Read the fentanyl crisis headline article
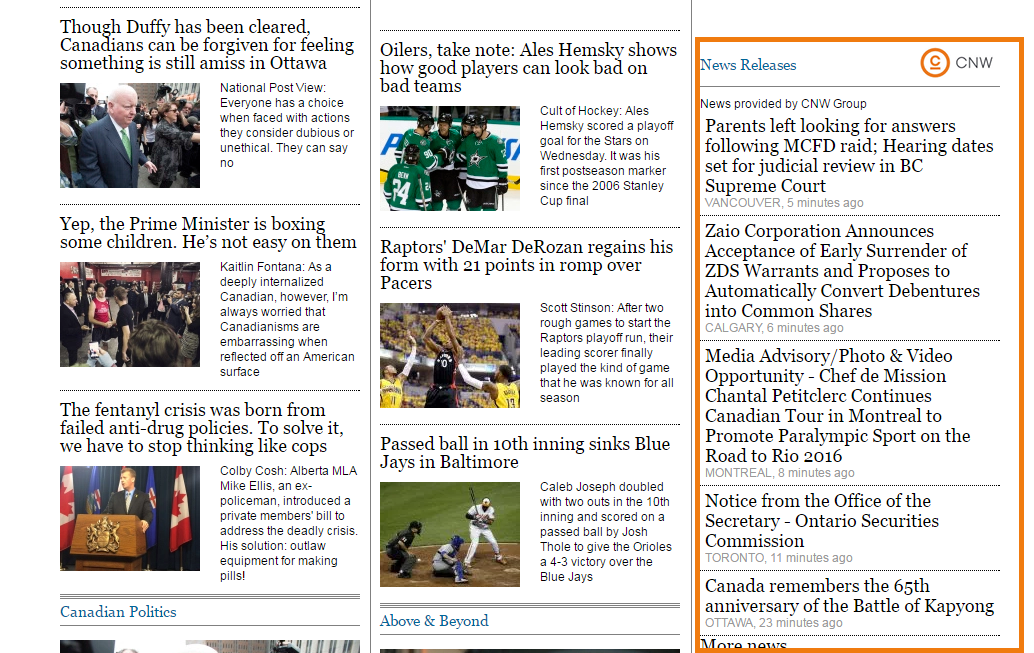 click(x=202, y=427)
